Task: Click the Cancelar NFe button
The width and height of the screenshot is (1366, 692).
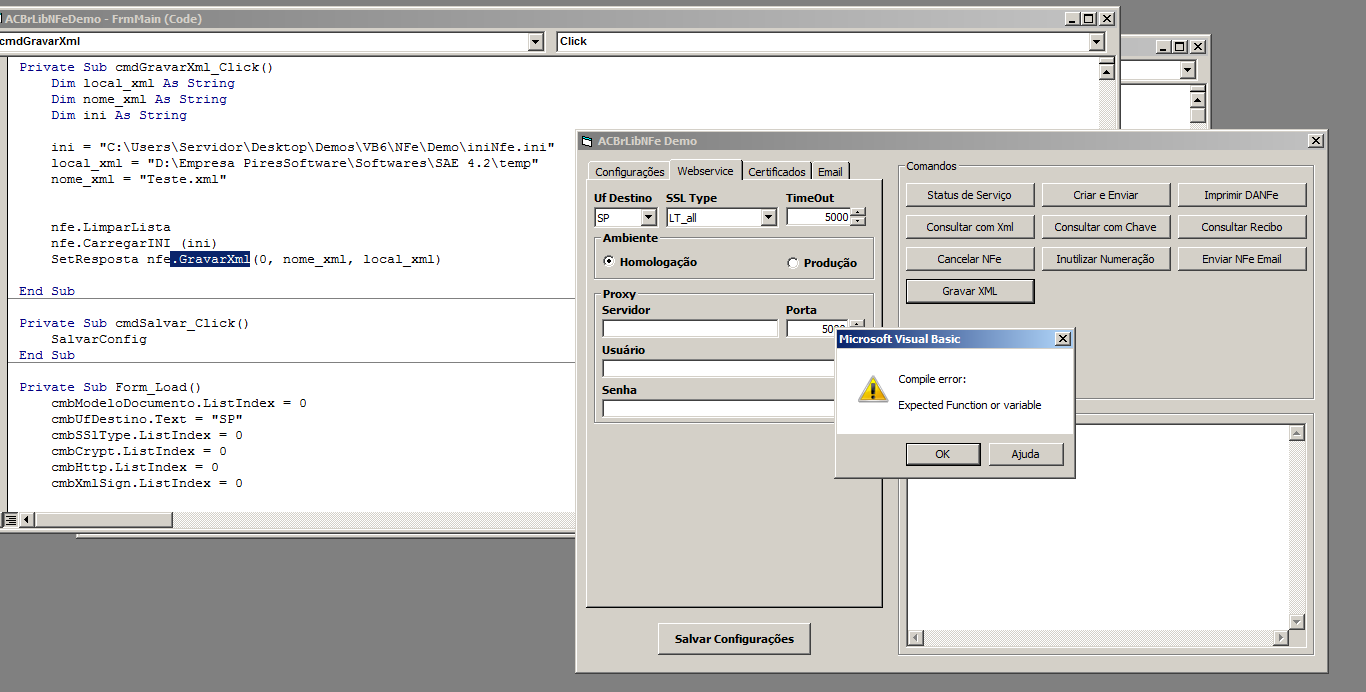Action: pyautogui.click(x=969, y=259)
